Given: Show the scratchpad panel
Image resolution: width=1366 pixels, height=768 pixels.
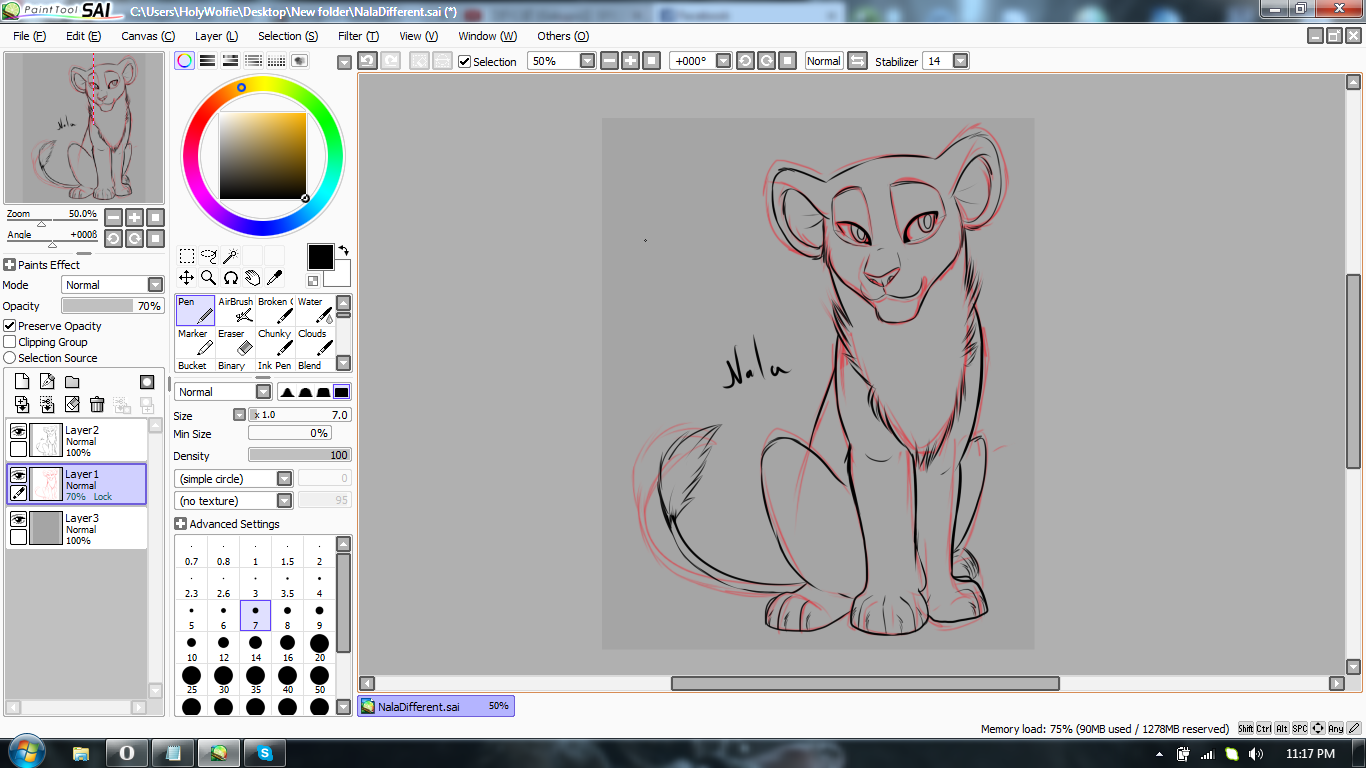Looking at the screenshot, I should click(x=300, y=61).
